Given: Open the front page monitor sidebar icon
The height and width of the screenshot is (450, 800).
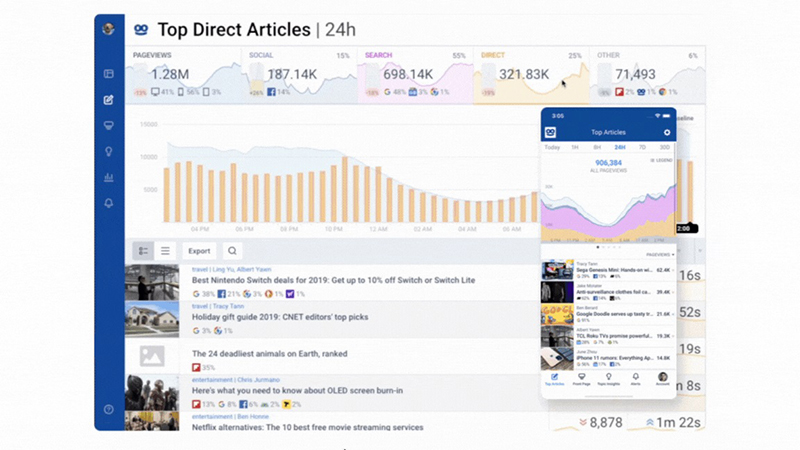Looking at the screenshot, I should [108, 125].
